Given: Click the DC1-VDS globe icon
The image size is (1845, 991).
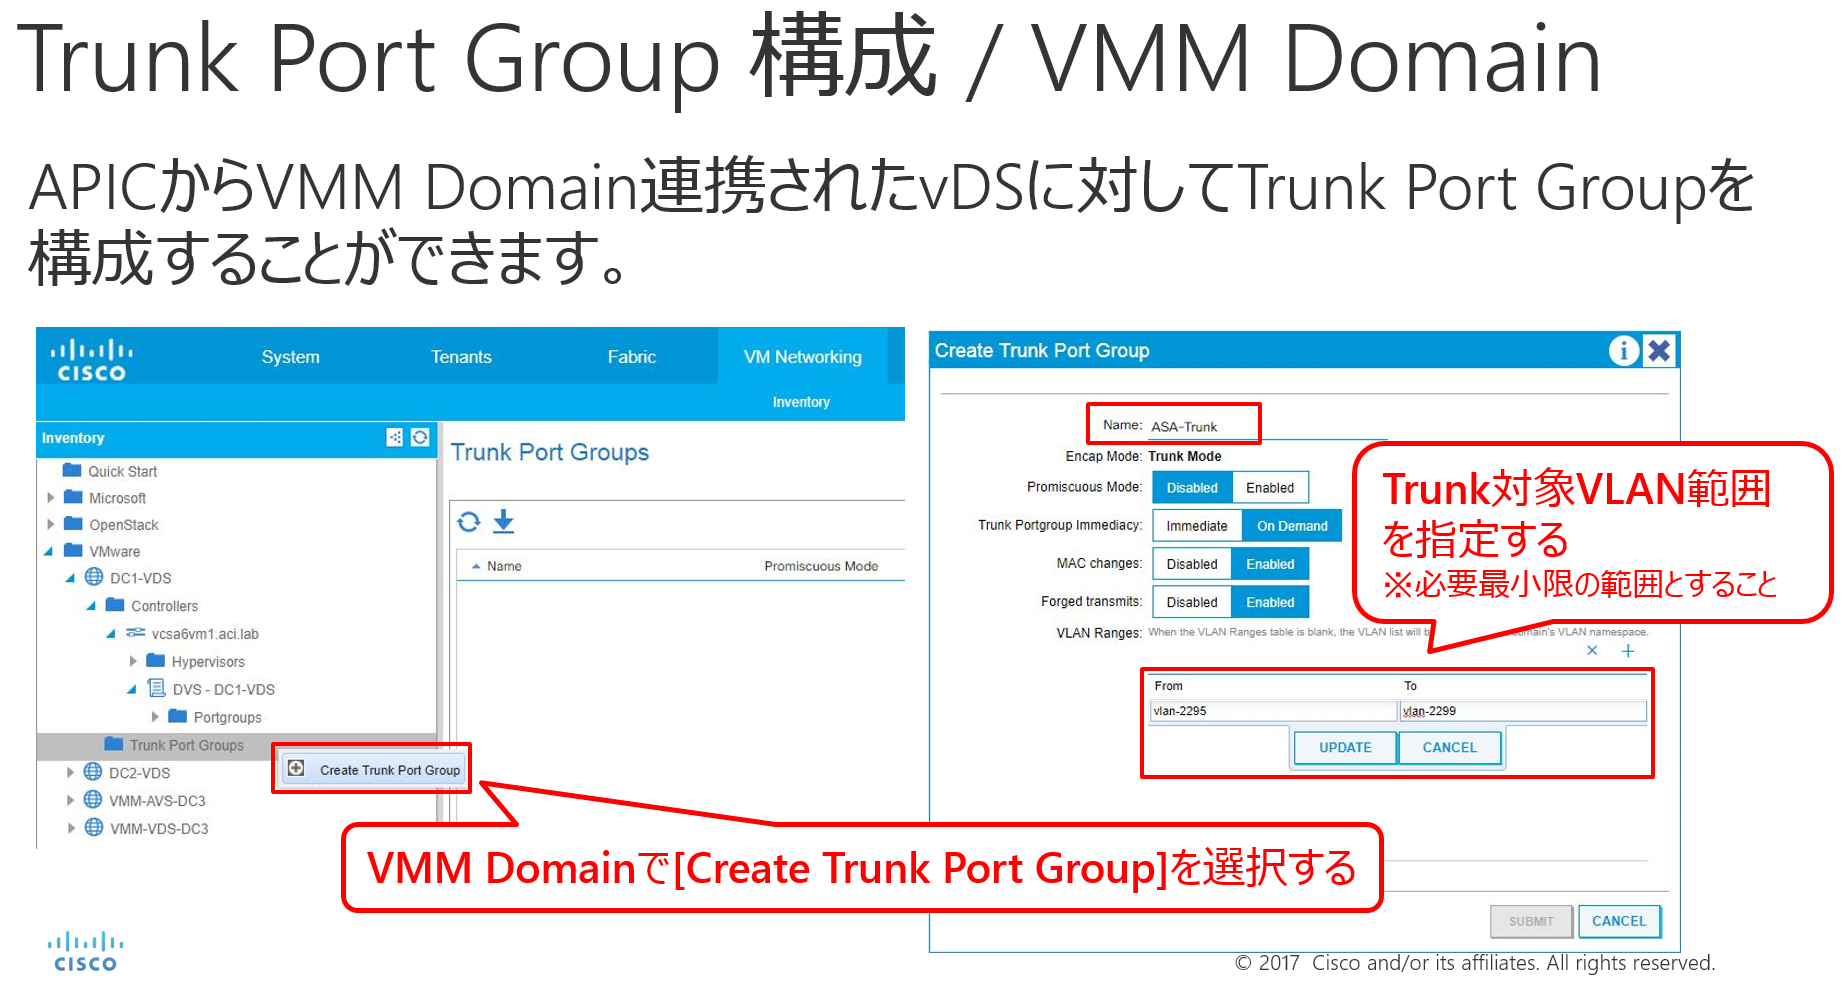Looking at the screenshot, I should (x=94, y=577).
